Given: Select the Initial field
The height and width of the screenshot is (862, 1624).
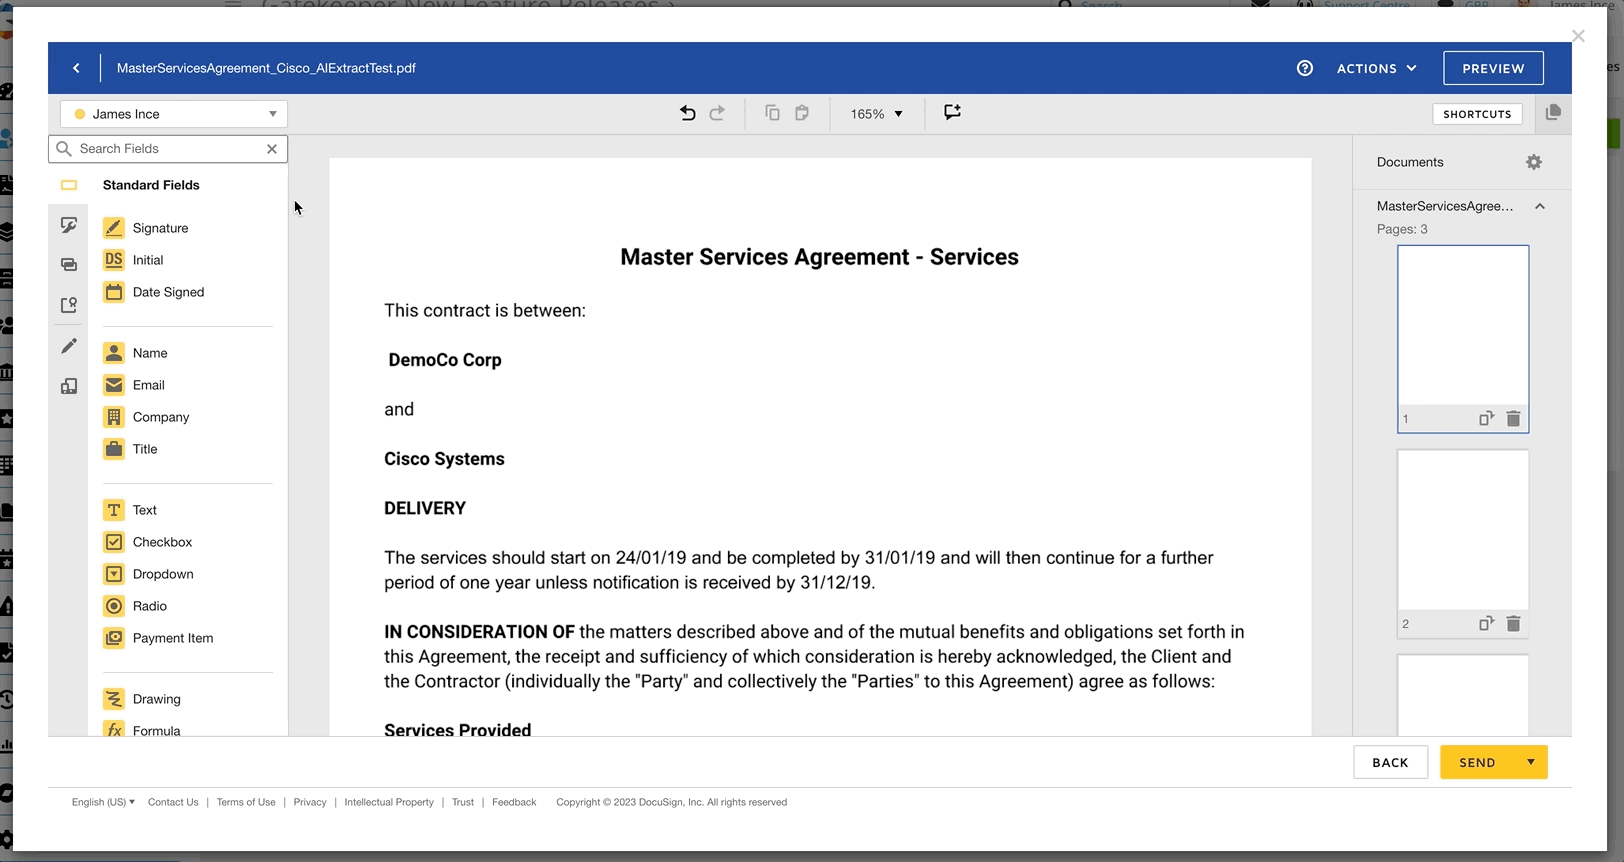Looking at the screenshot, I should pyautogui.click(x=133, y=260).
